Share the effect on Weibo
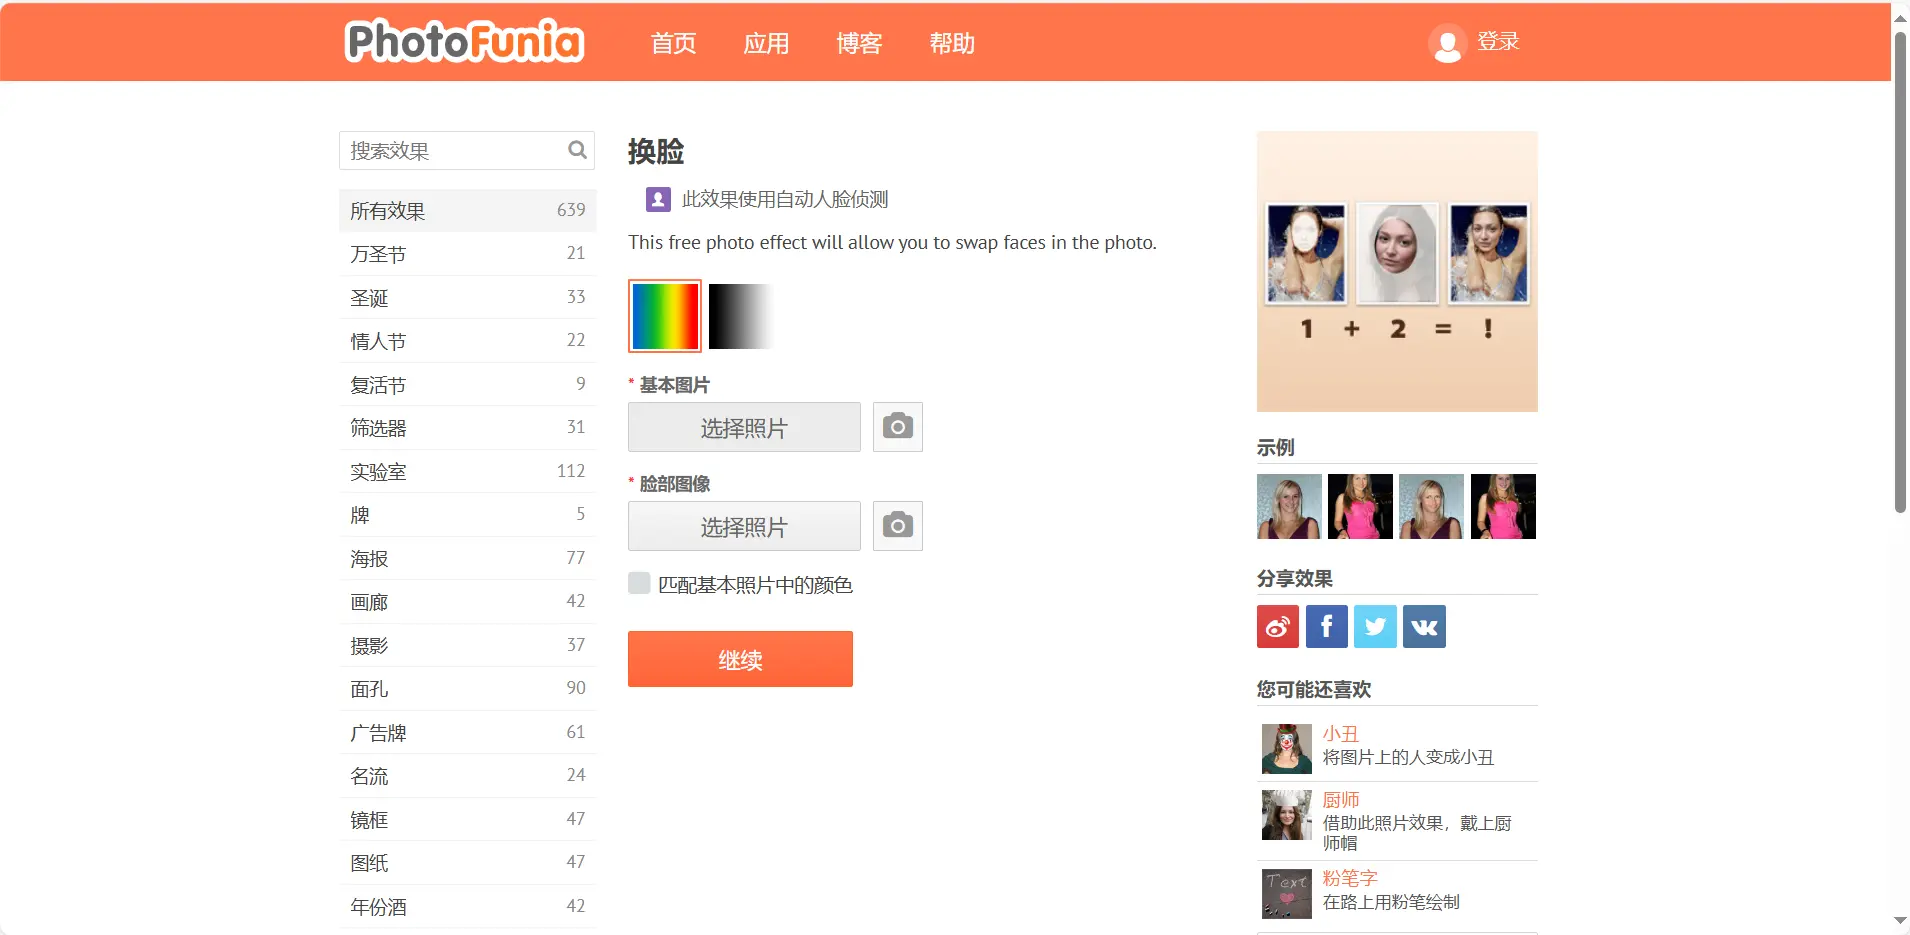The width and height of the screenshot is (1910, 935). click(x=1277, y=627)
